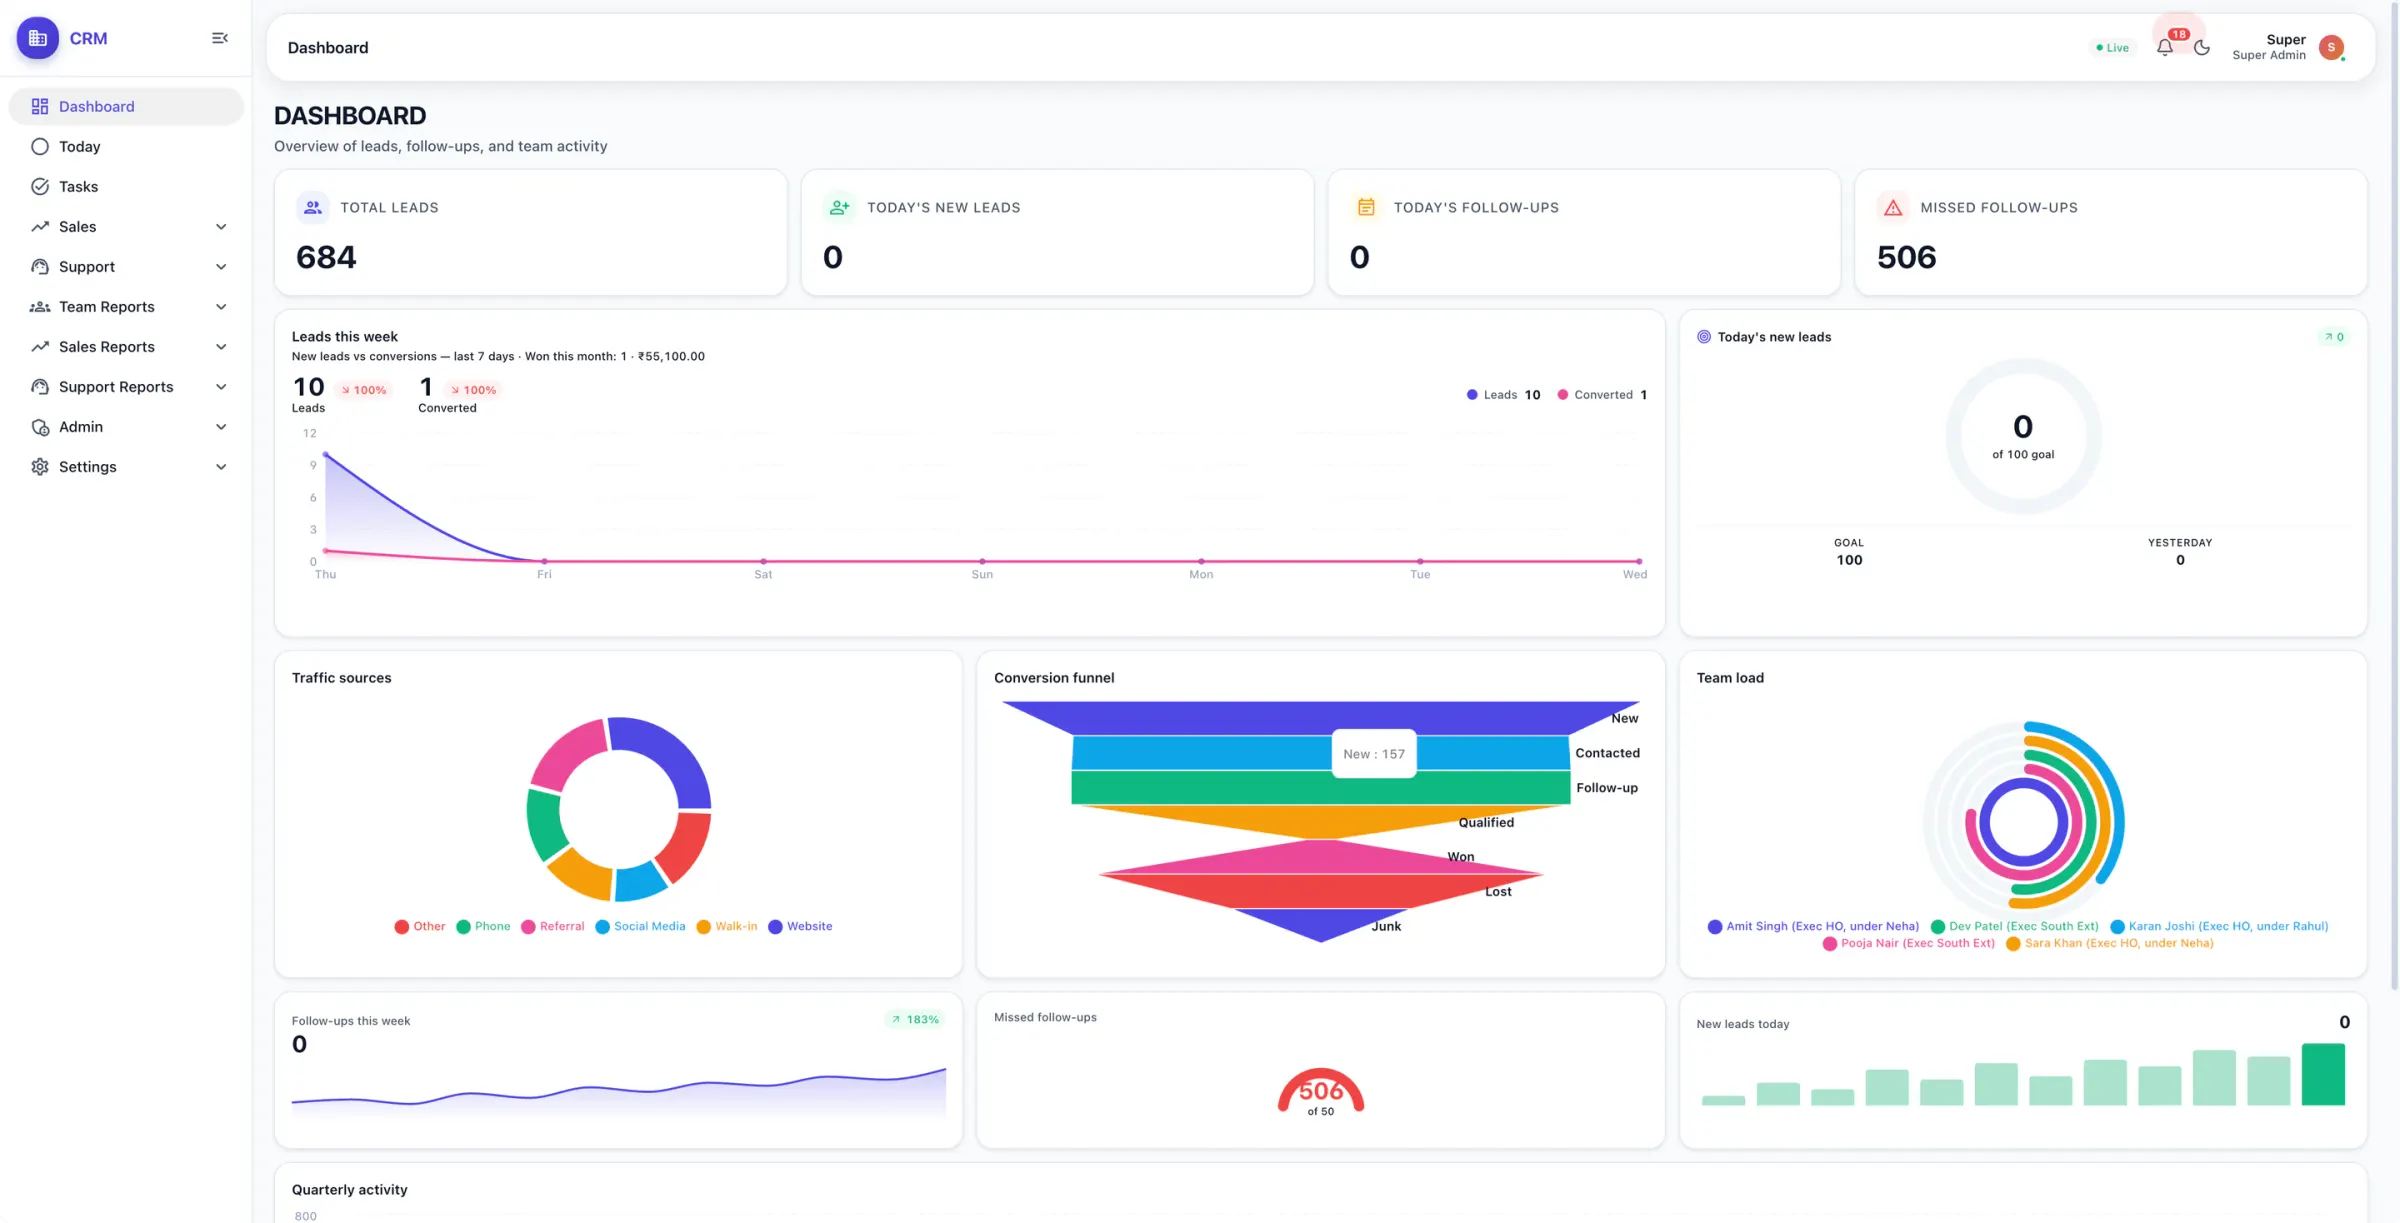Click the CRM logo icon

pos(38,38)
